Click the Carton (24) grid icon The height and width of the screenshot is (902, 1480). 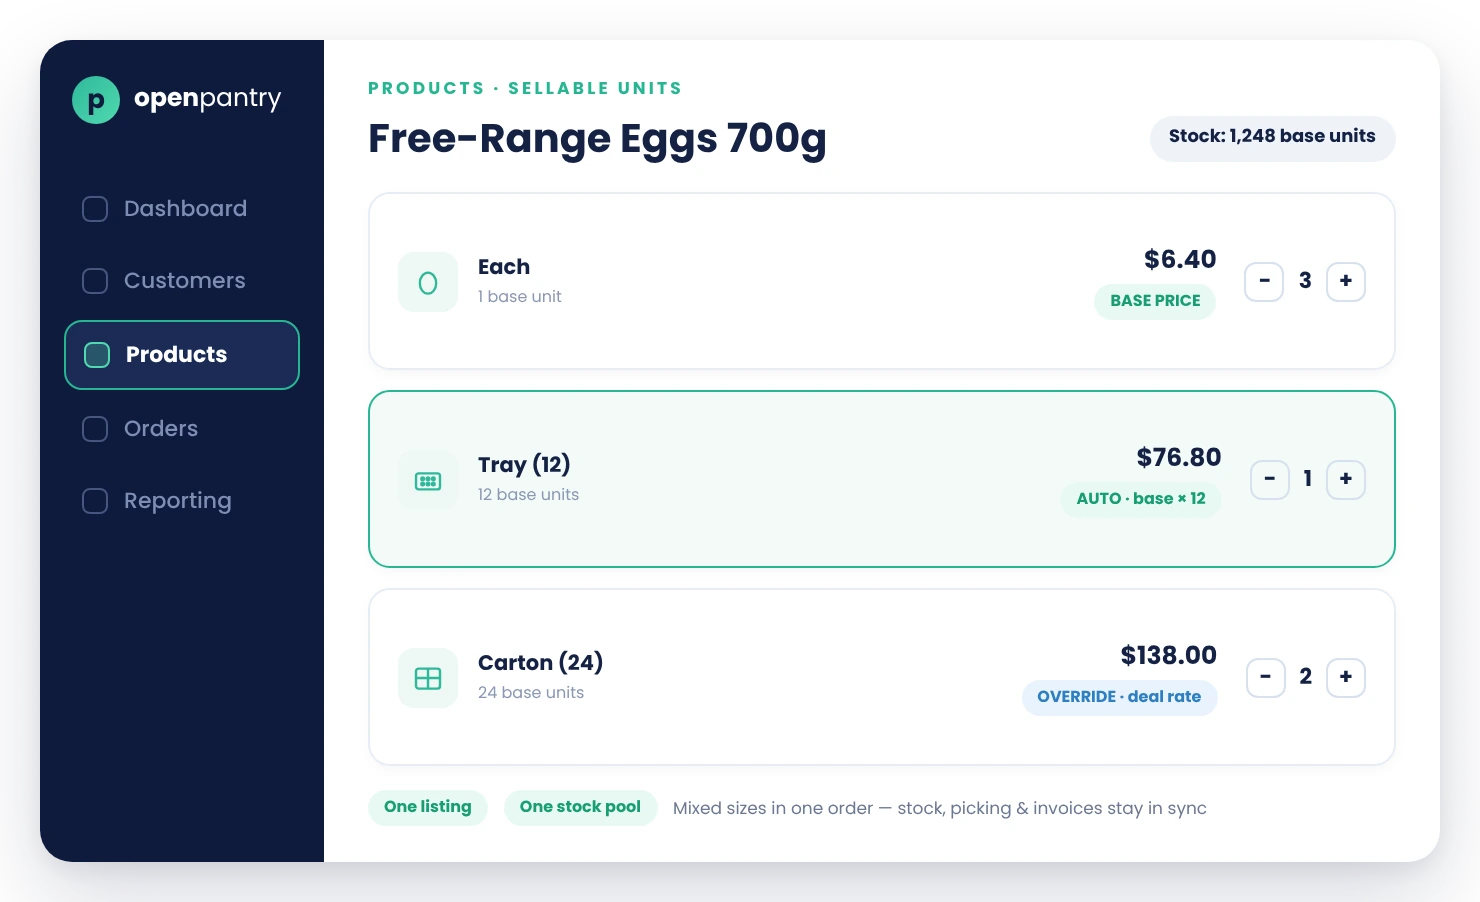point(428,678)
